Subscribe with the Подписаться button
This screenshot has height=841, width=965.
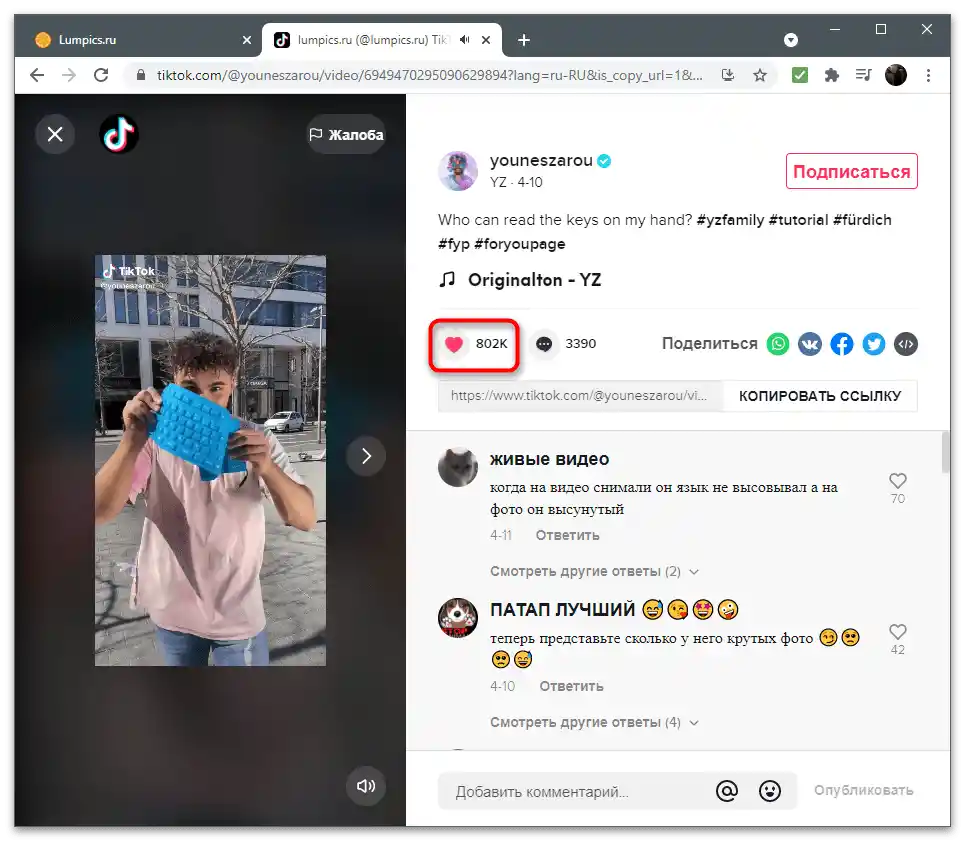pos(852,172)
